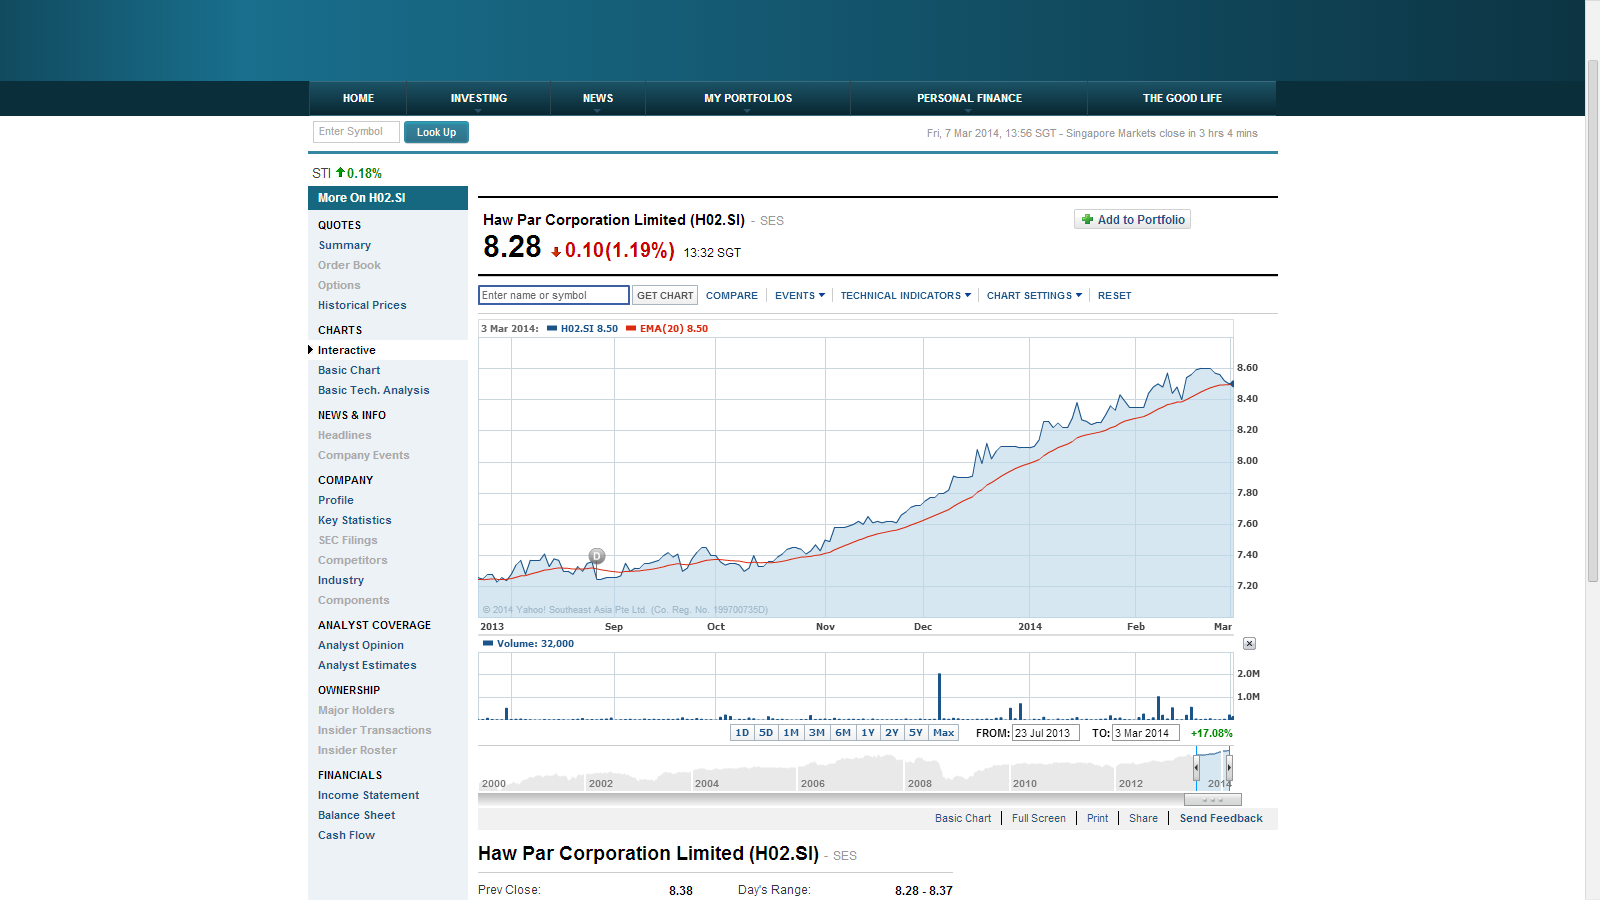Open Basic Chart in the sidebar
1600x900 pixels.
point(349,370)
